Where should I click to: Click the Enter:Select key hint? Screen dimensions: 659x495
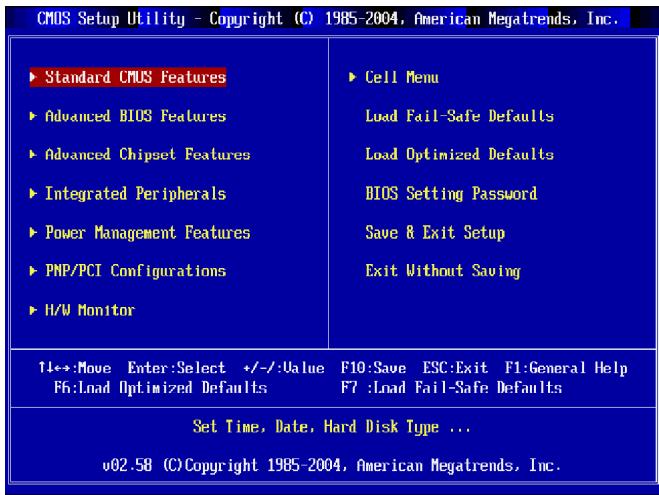(177, 368)
